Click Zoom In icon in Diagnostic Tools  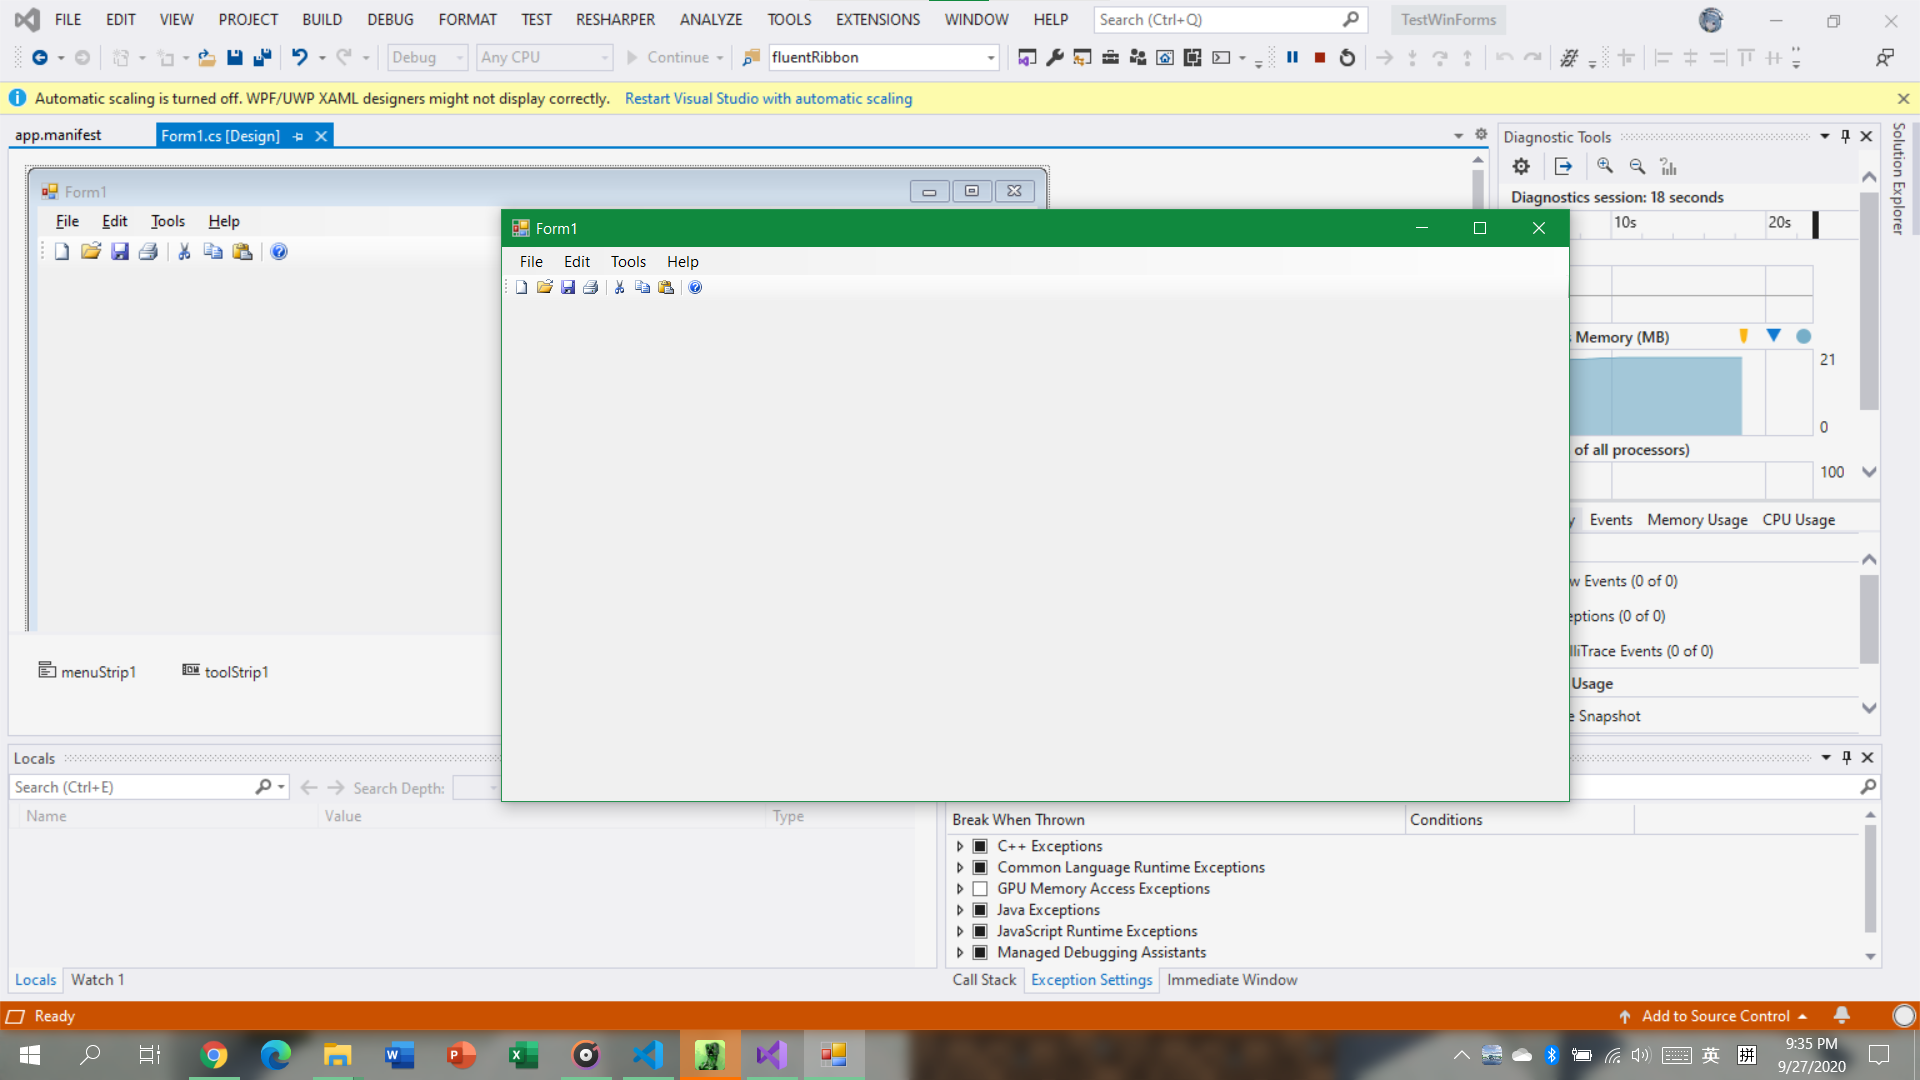[x=1605, y=166]
